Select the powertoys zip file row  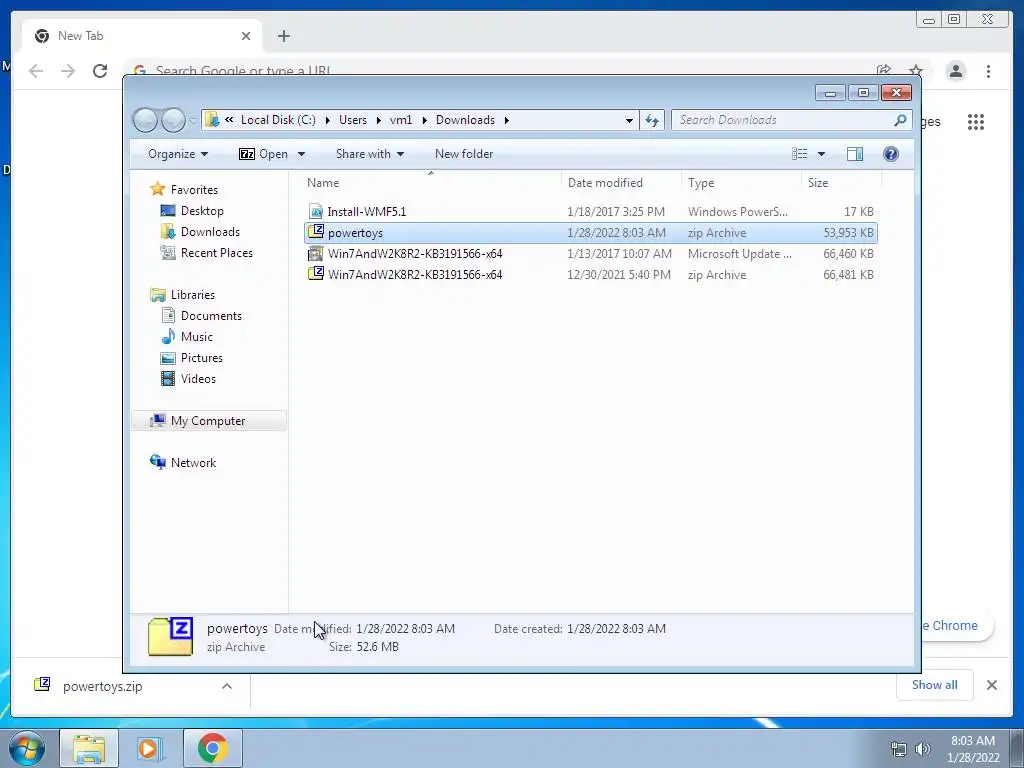590,232
